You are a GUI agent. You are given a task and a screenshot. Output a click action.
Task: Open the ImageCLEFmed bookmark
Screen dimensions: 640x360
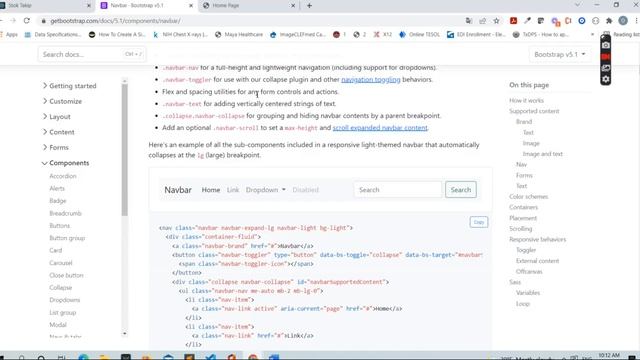click(x=298, y=35)
